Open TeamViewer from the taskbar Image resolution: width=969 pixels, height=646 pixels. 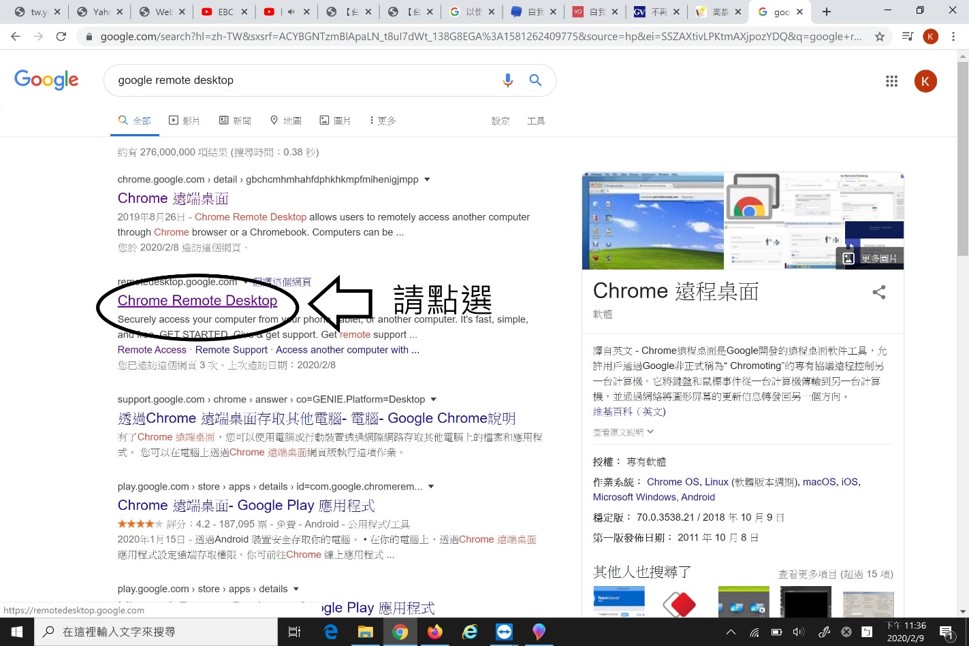pyautogui.click(x=504, y=632)
